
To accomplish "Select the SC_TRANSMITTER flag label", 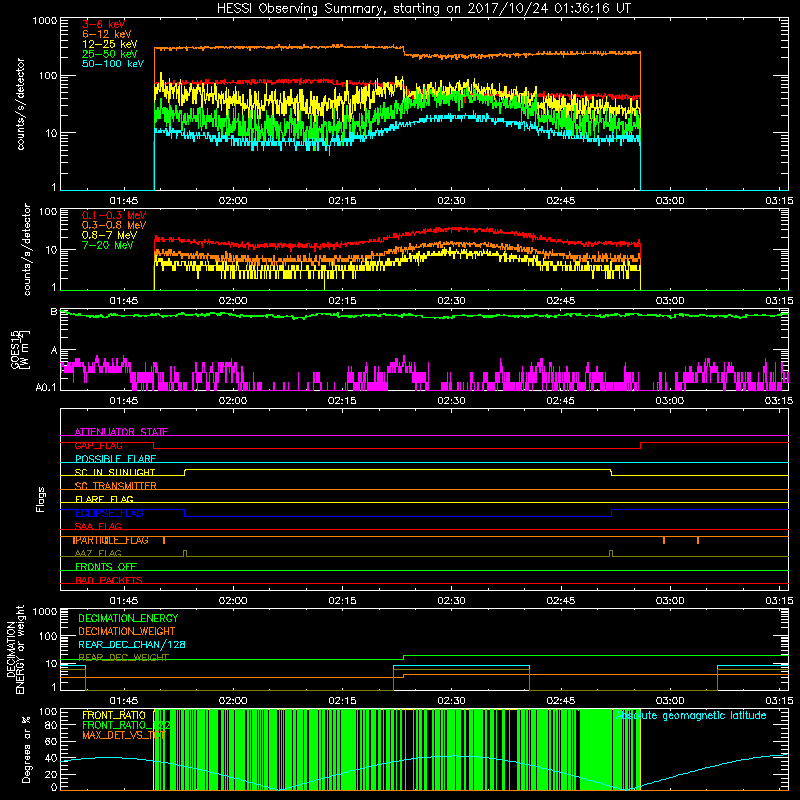I will point(115,486).
